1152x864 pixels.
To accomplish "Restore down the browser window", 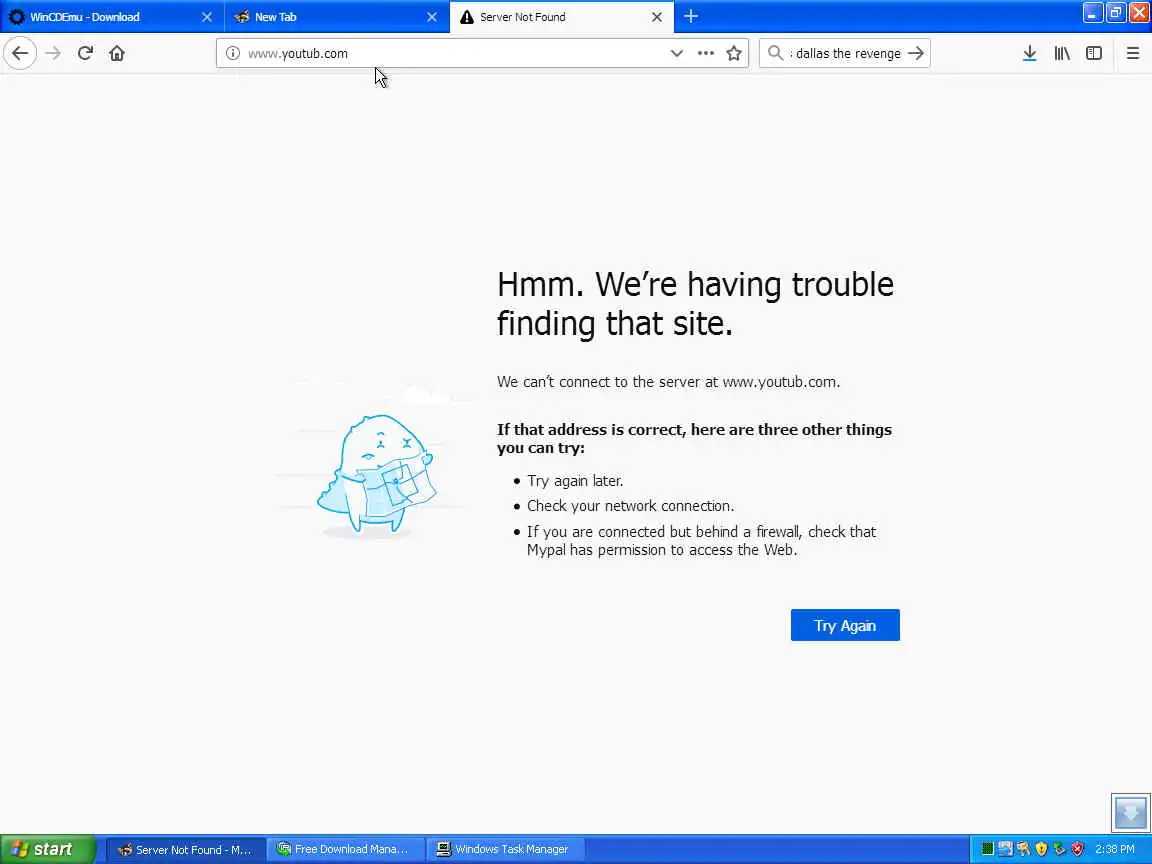I will [x=1115, y=13].
